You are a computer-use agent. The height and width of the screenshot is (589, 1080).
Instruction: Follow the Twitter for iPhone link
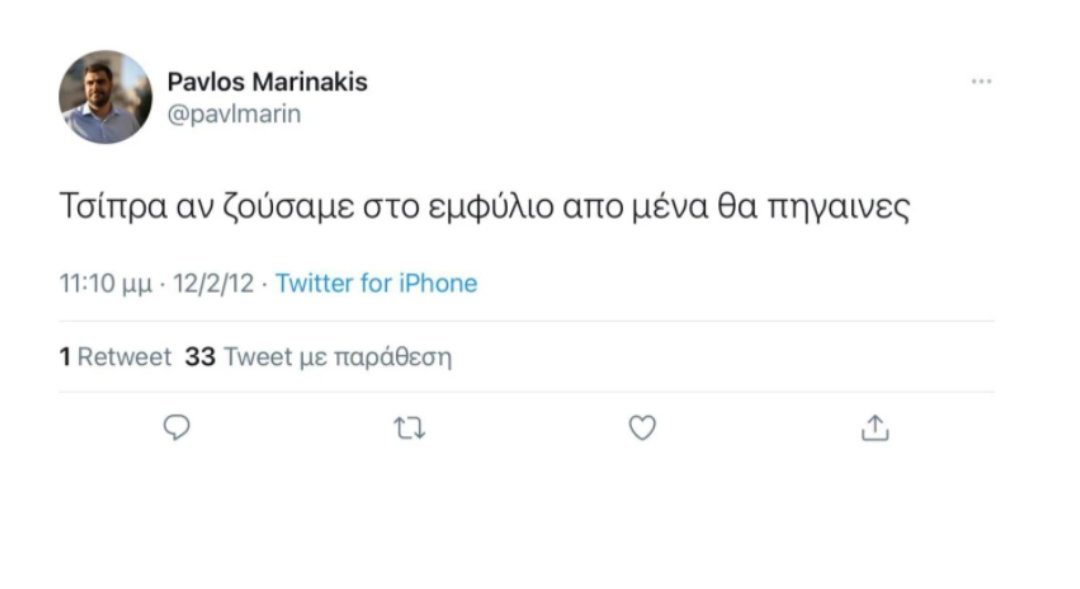click(376, 283)
